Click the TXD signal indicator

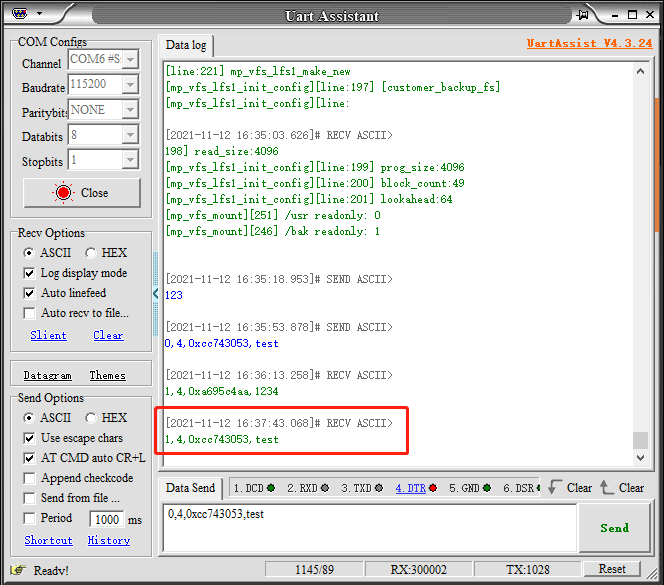click(362, 488)
